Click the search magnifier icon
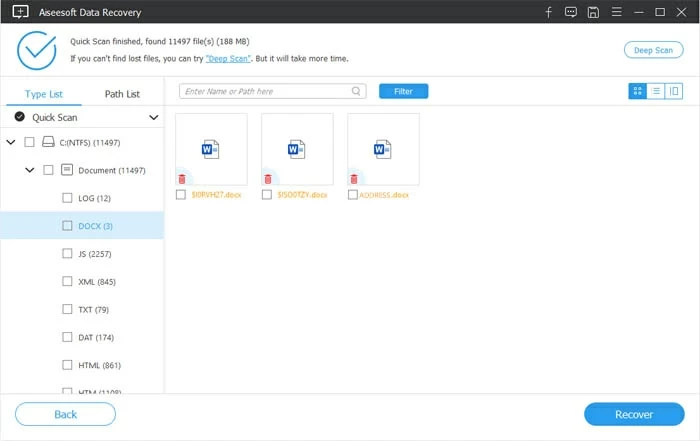Image resolution: width=700 pixels, height=441 pixels. point(357,91)
